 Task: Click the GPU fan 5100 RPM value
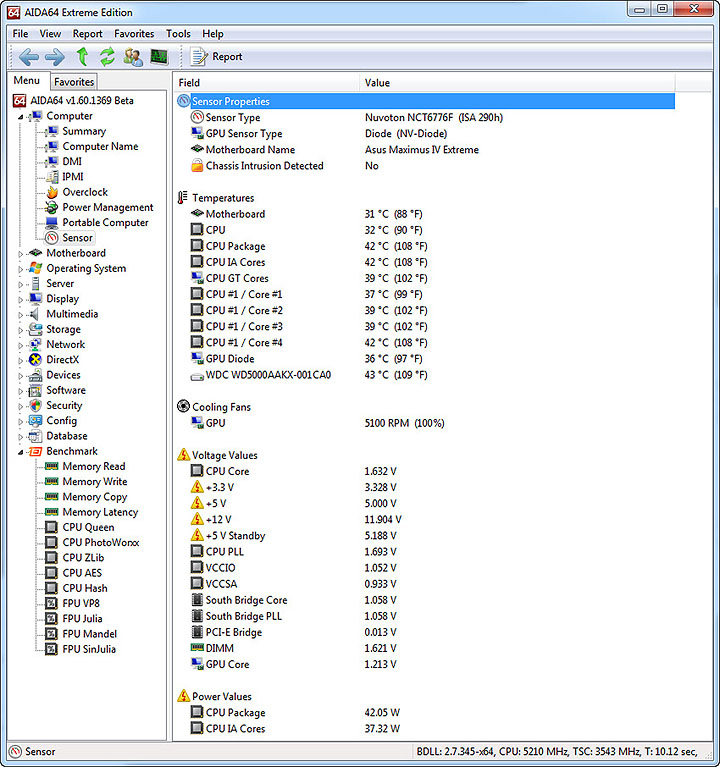tap(404, 423)
